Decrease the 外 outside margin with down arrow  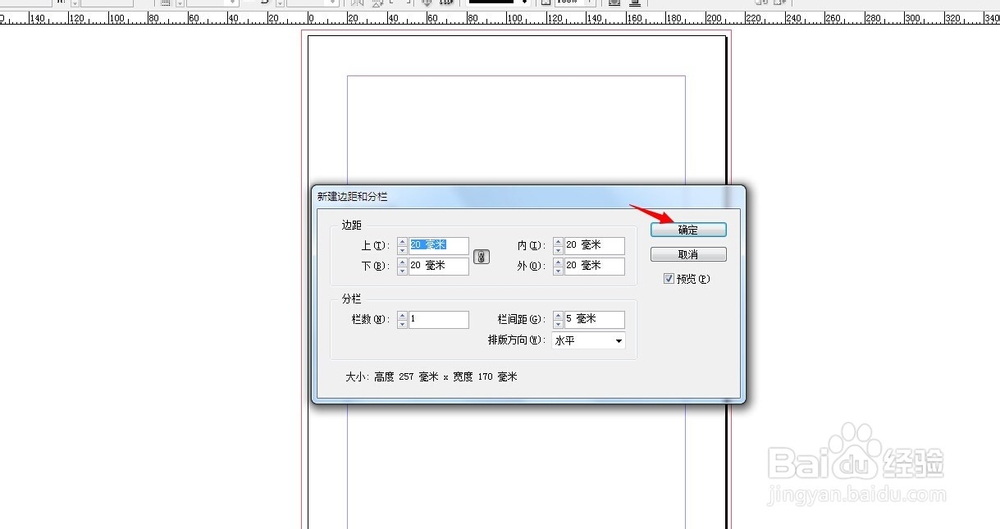point(559,271)
